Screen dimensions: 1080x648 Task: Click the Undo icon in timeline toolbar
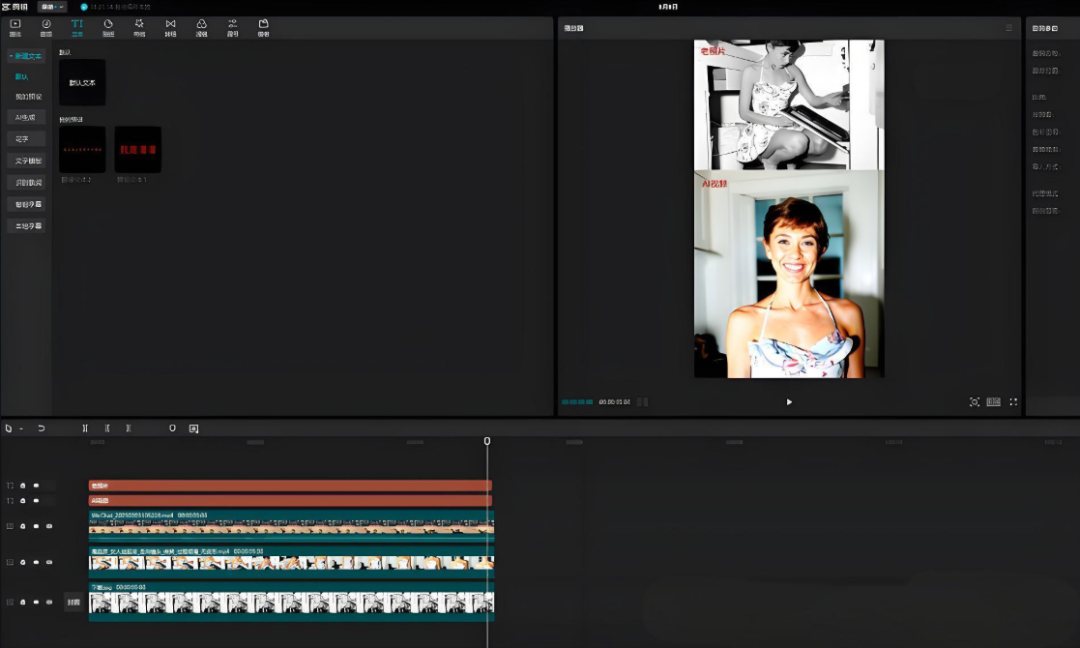41,428
